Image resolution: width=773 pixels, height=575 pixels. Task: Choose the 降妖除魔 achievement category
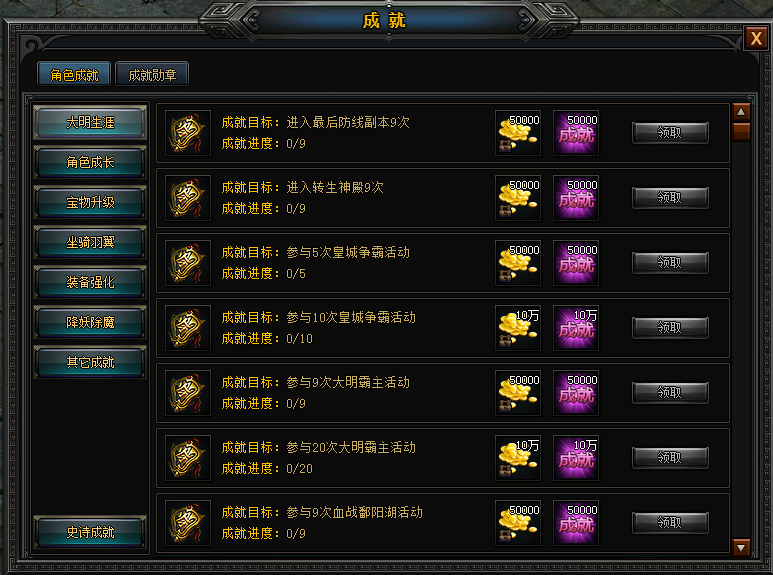pos(90,322)
